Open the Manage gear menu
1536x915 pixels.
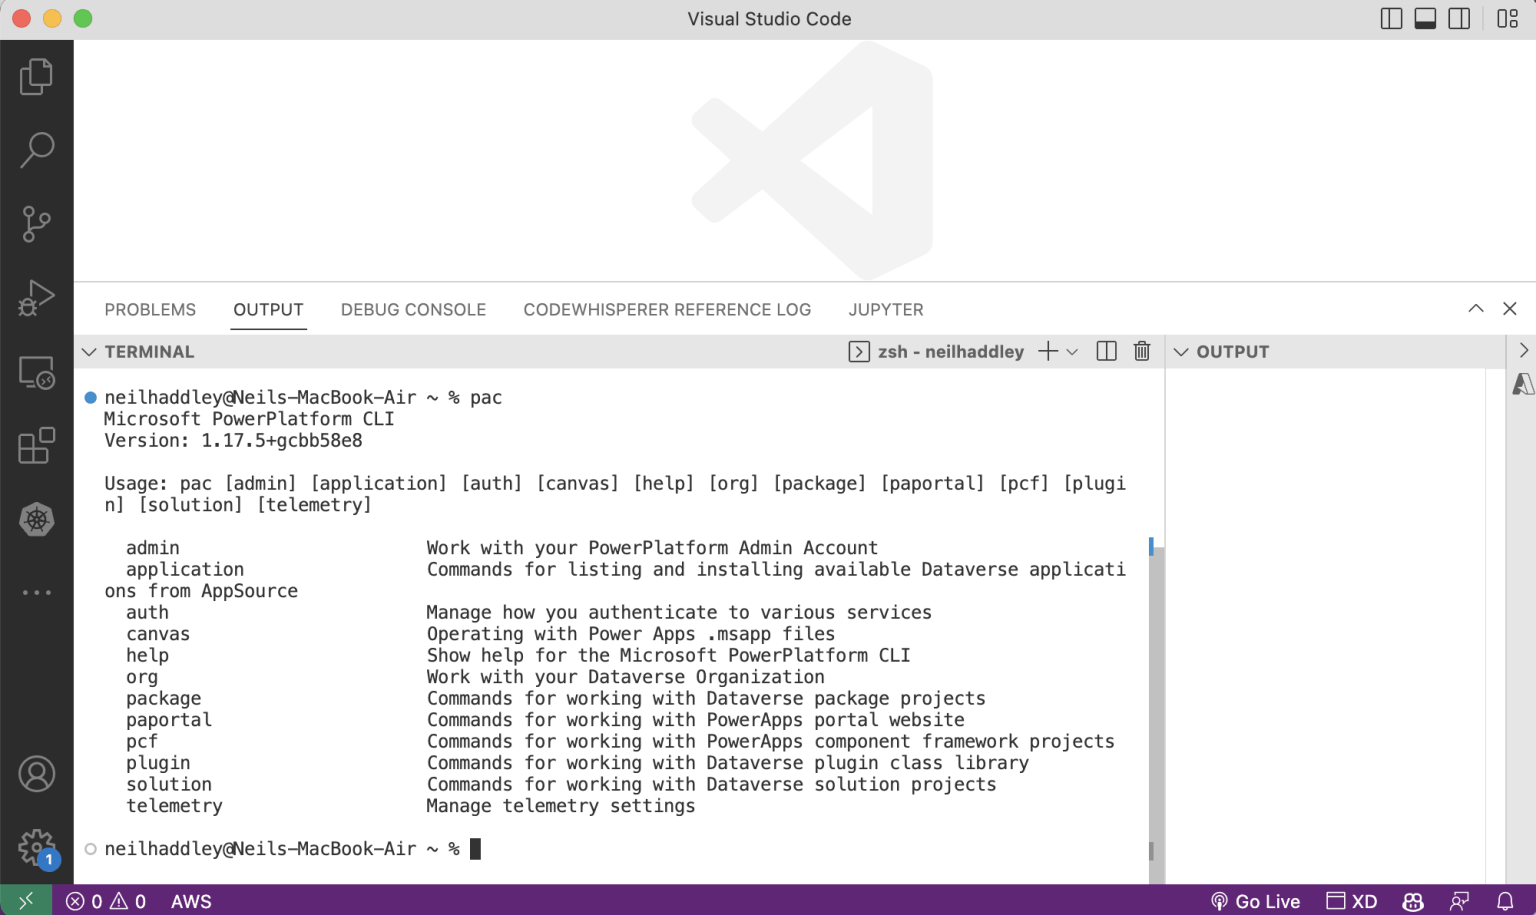pyautogui.click(x=37, y=848)
